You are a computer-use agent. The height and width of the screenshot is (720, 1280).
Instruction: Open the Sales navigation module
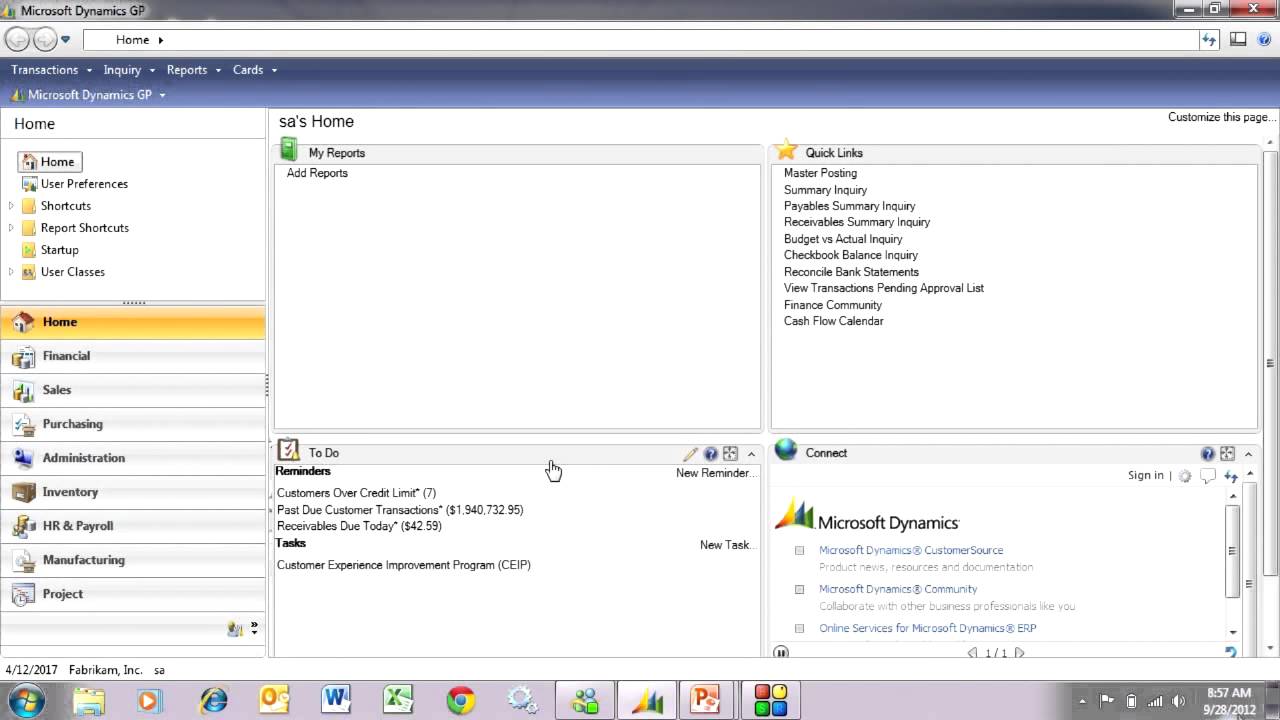(133, 390)
